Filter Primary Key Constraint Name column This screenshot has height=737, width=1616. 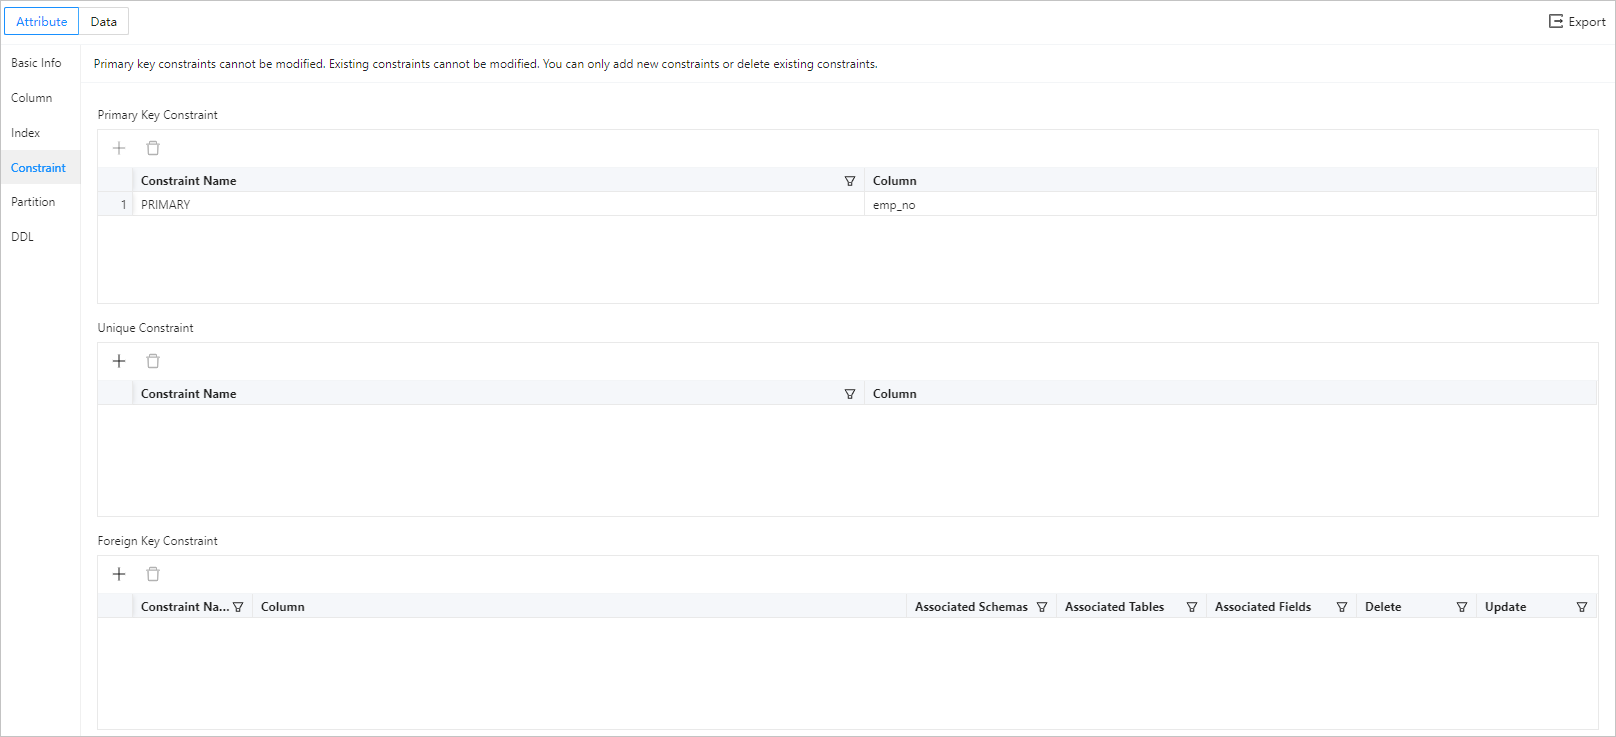850,181
